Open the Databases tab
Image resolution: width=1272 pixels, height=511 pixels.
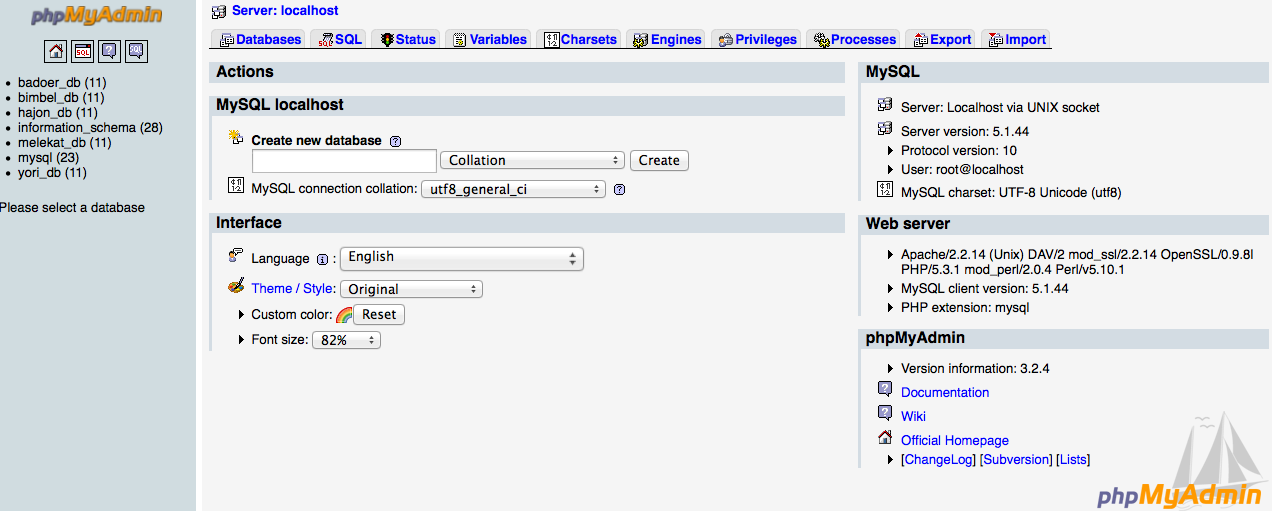tap(259, 39)
